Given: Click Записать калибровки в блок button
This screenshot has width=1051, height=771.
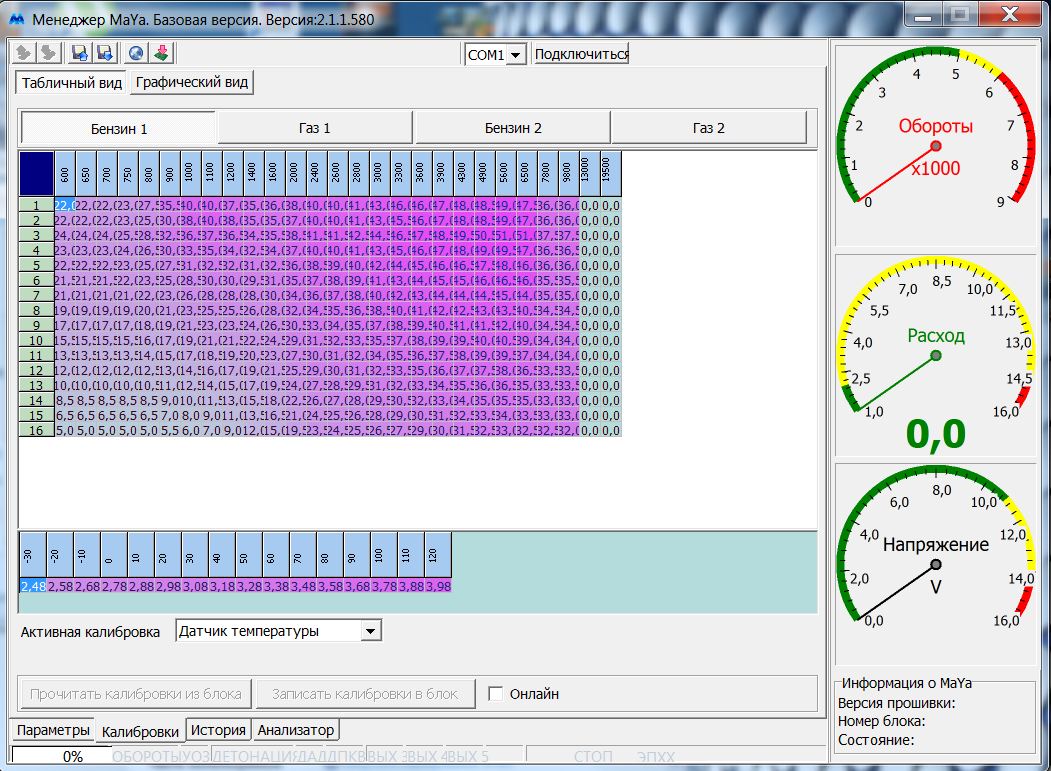Looking at the screenshot, I should click(x=365, y=694).
